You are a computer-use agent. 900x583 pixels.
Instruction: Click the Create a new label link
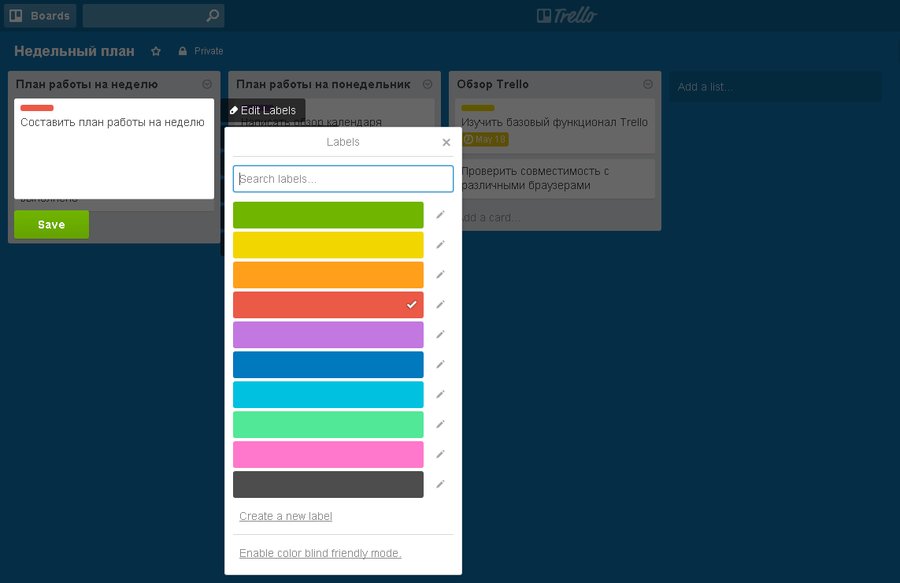pos(285,516)
